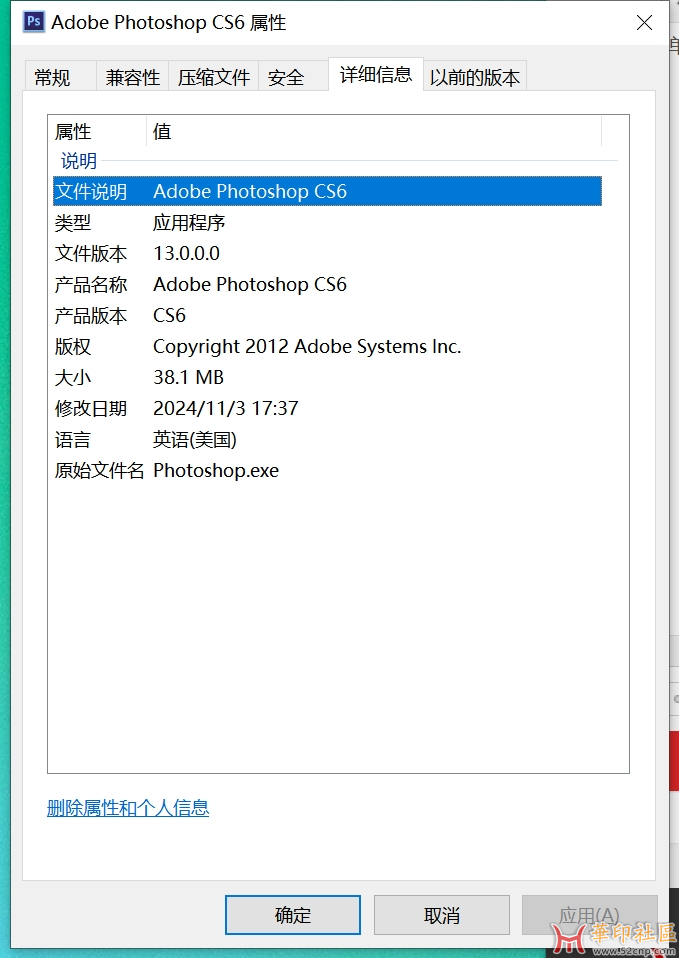This screenshot has width=679, height=958.
Task: Click the 38.1 MB size value
Action: coord(188,377)
